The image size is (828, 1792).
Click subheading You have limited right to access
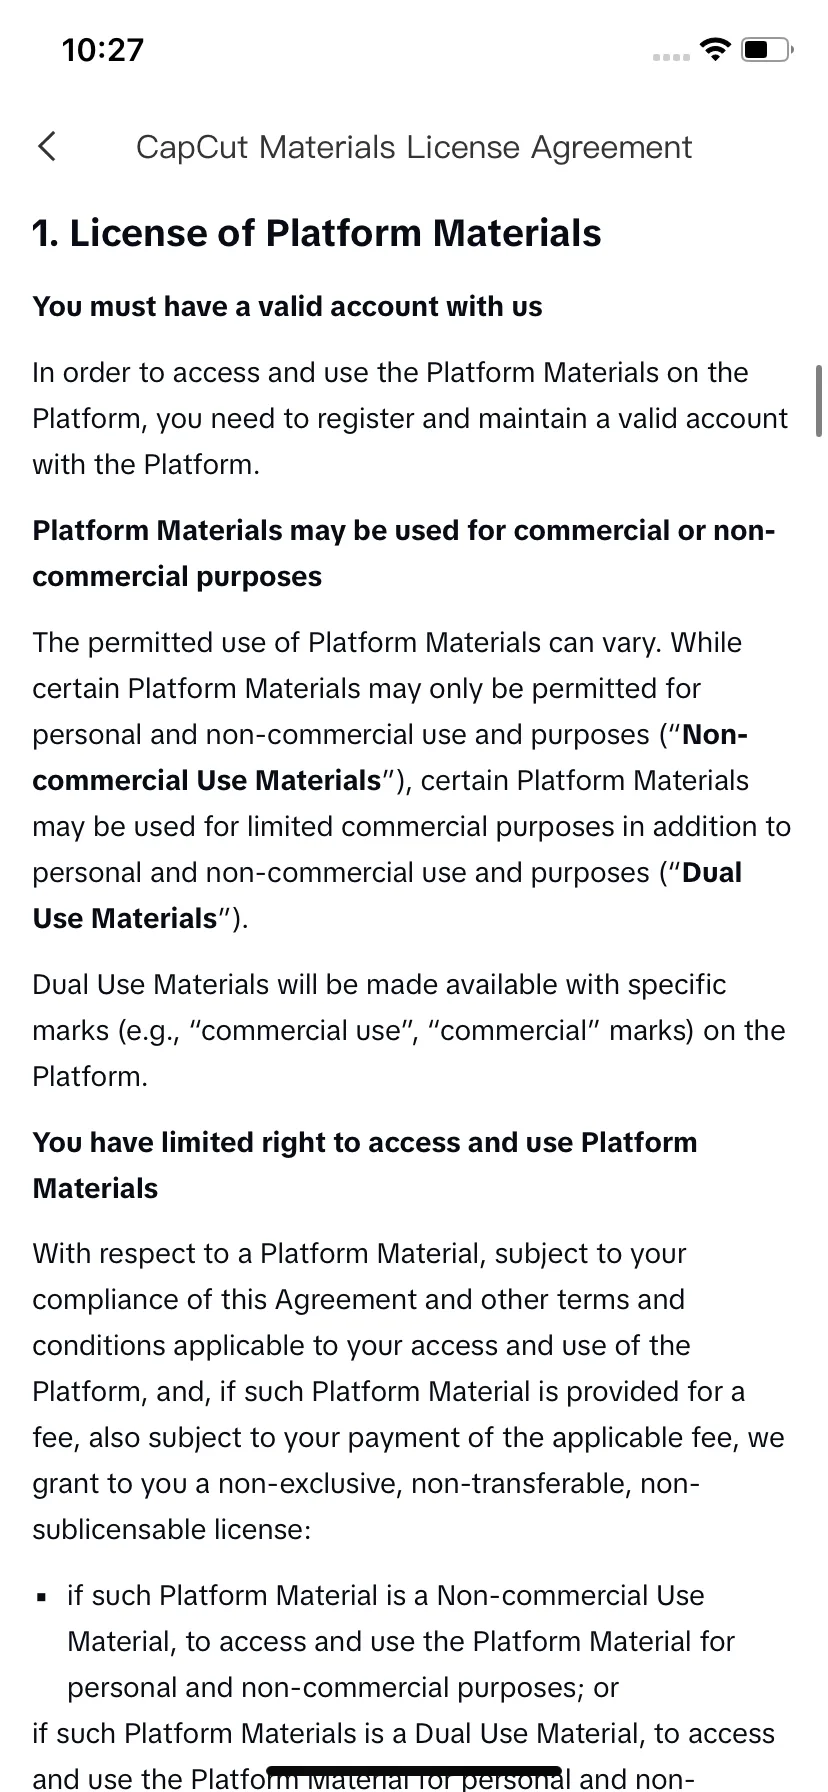(x=365, y=1165)
